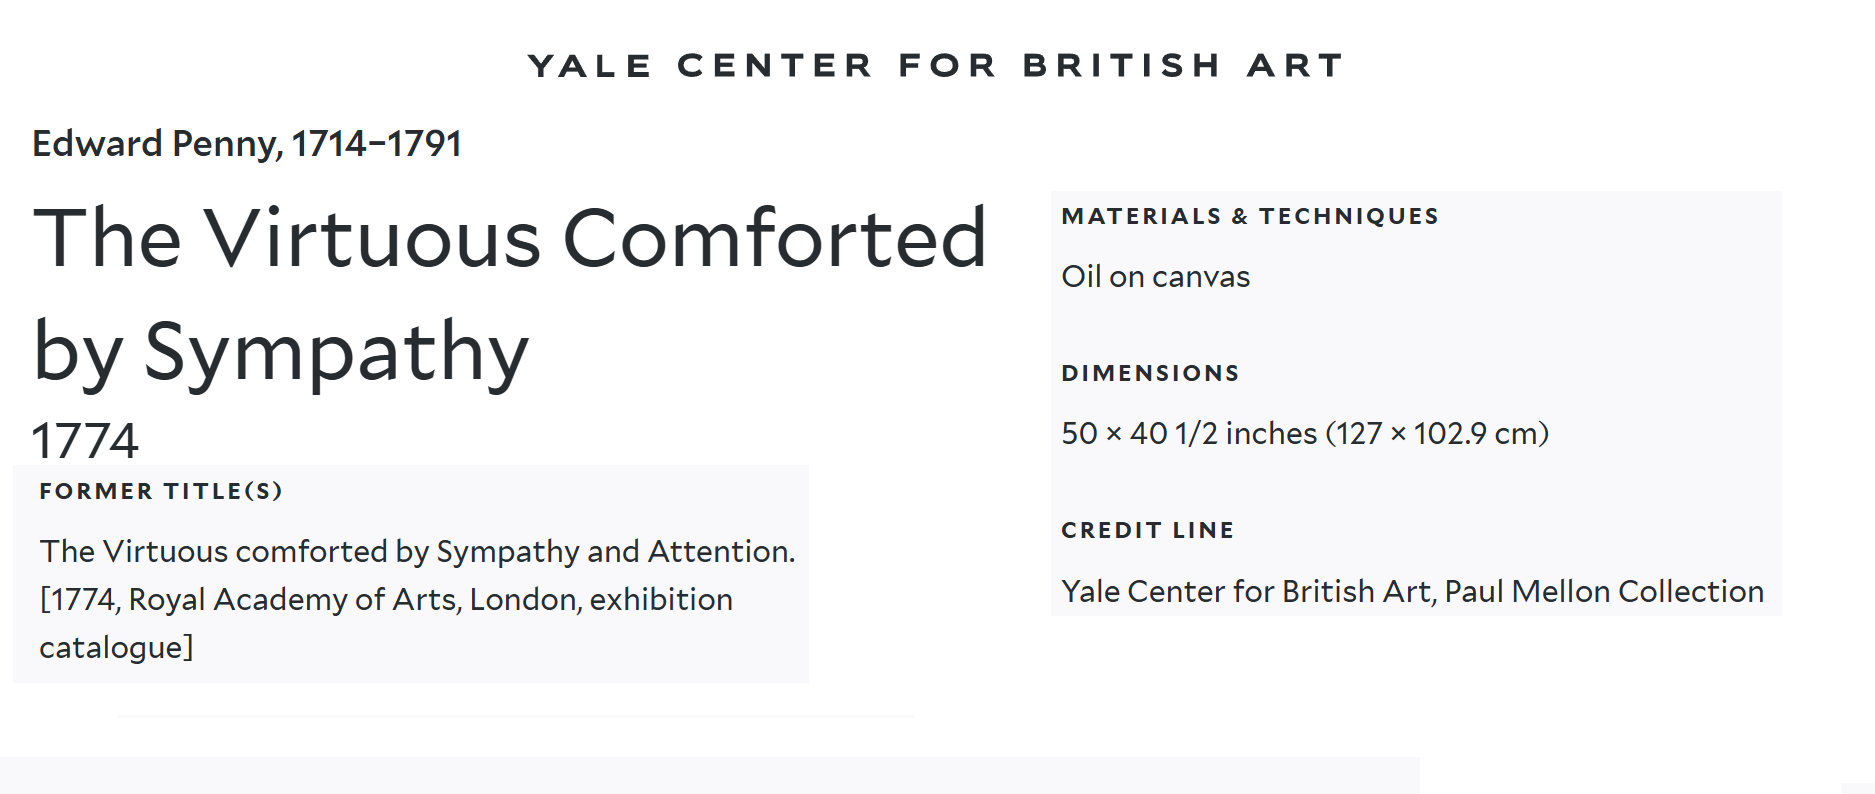The height and width of the screenshot is (794, 1875).
Task: Click the "(127 × 102.9 cm)" metric dimensions
Action: coord(1437,433)
